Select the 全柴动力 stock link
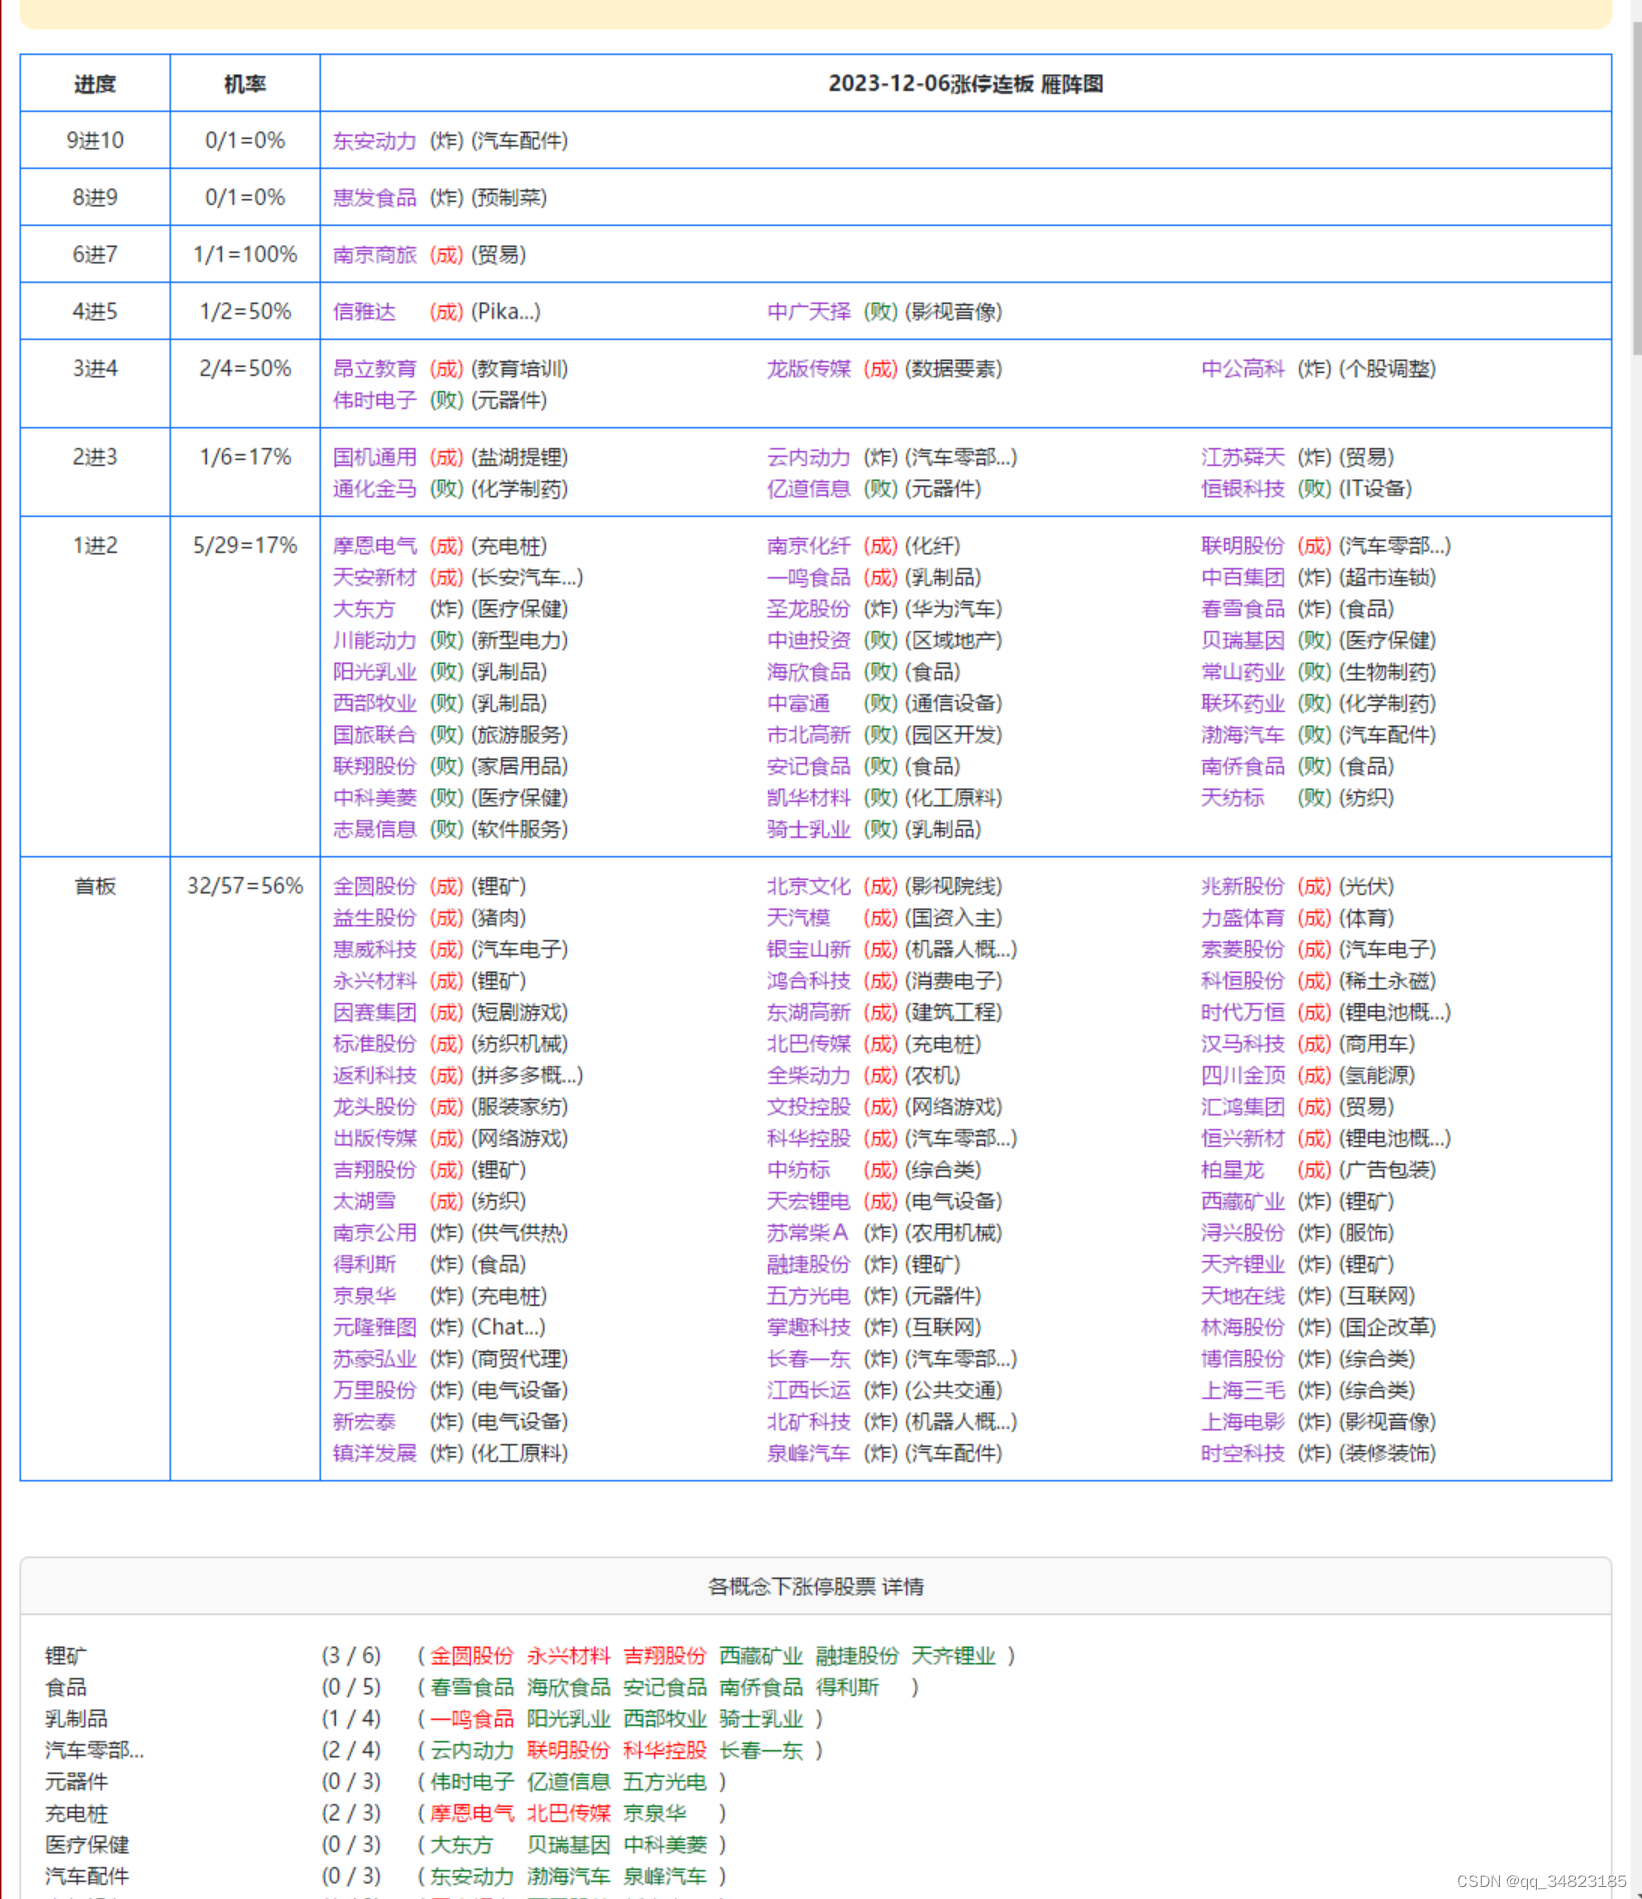 [x=809, y=1075]
